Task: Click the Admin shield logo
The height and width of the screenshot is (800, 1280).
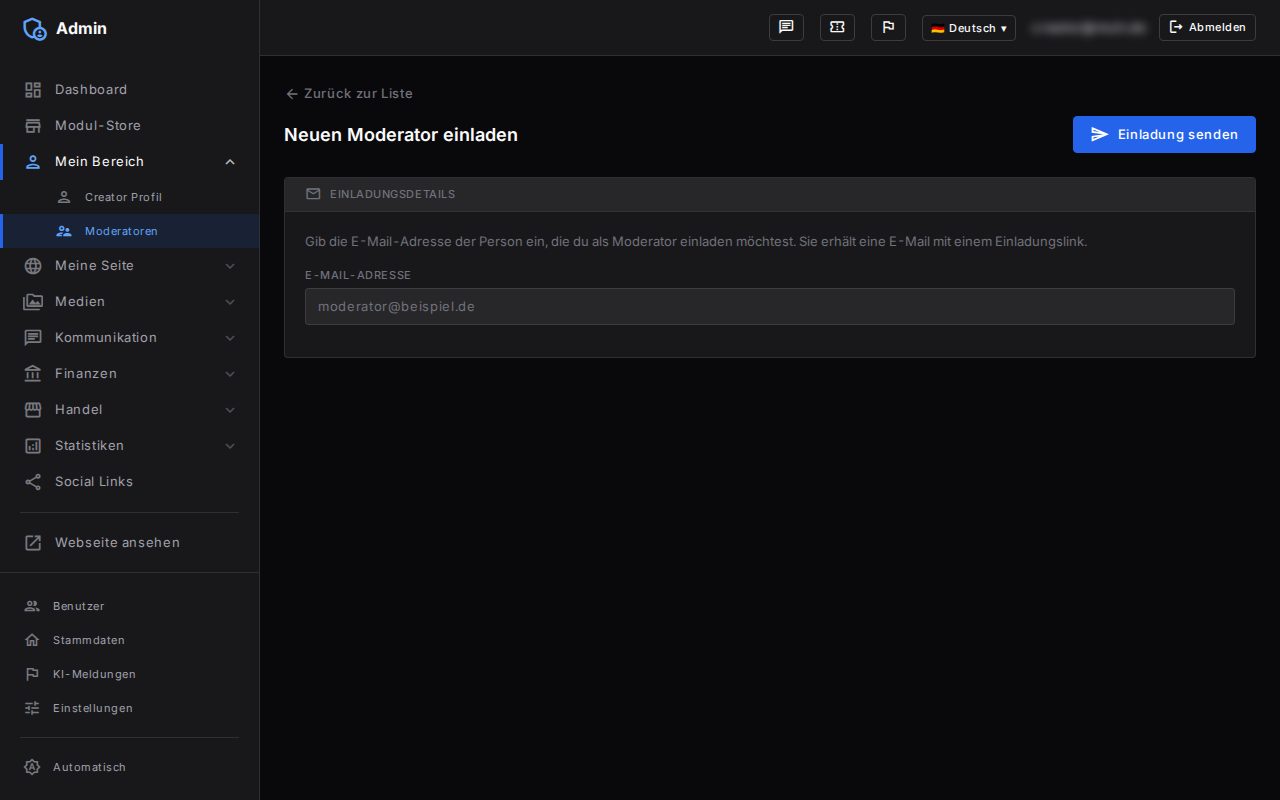Action: 35,28
